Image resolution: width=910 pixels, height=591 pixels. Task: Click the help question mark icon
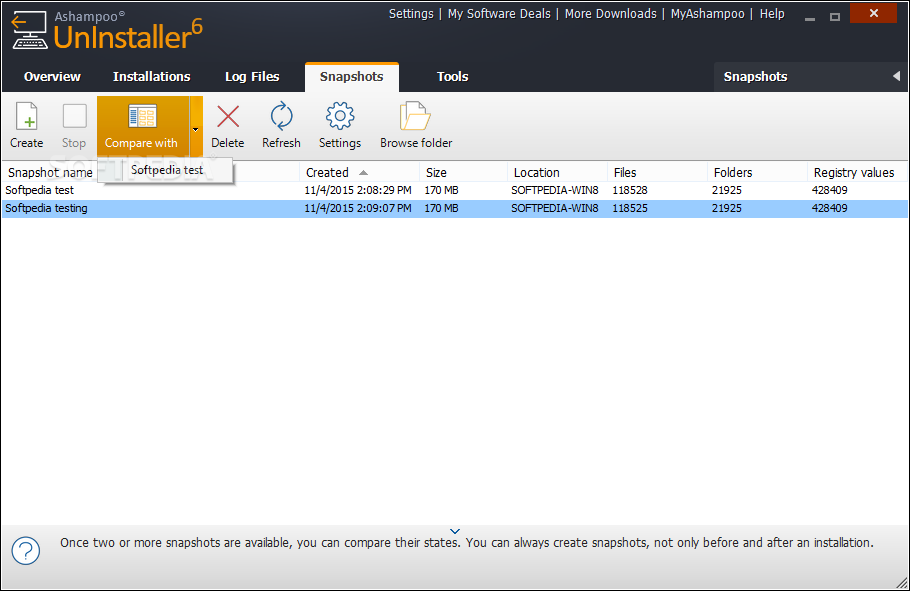point(26,550)
